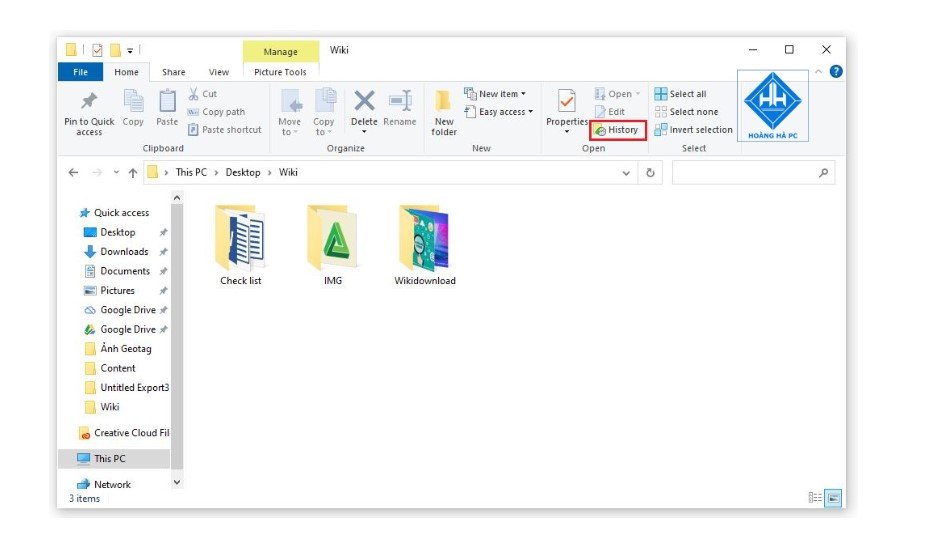Switch to the Share tab
Image resolution: width=925 pixels, height=535 pixels.
click(173, 72)
